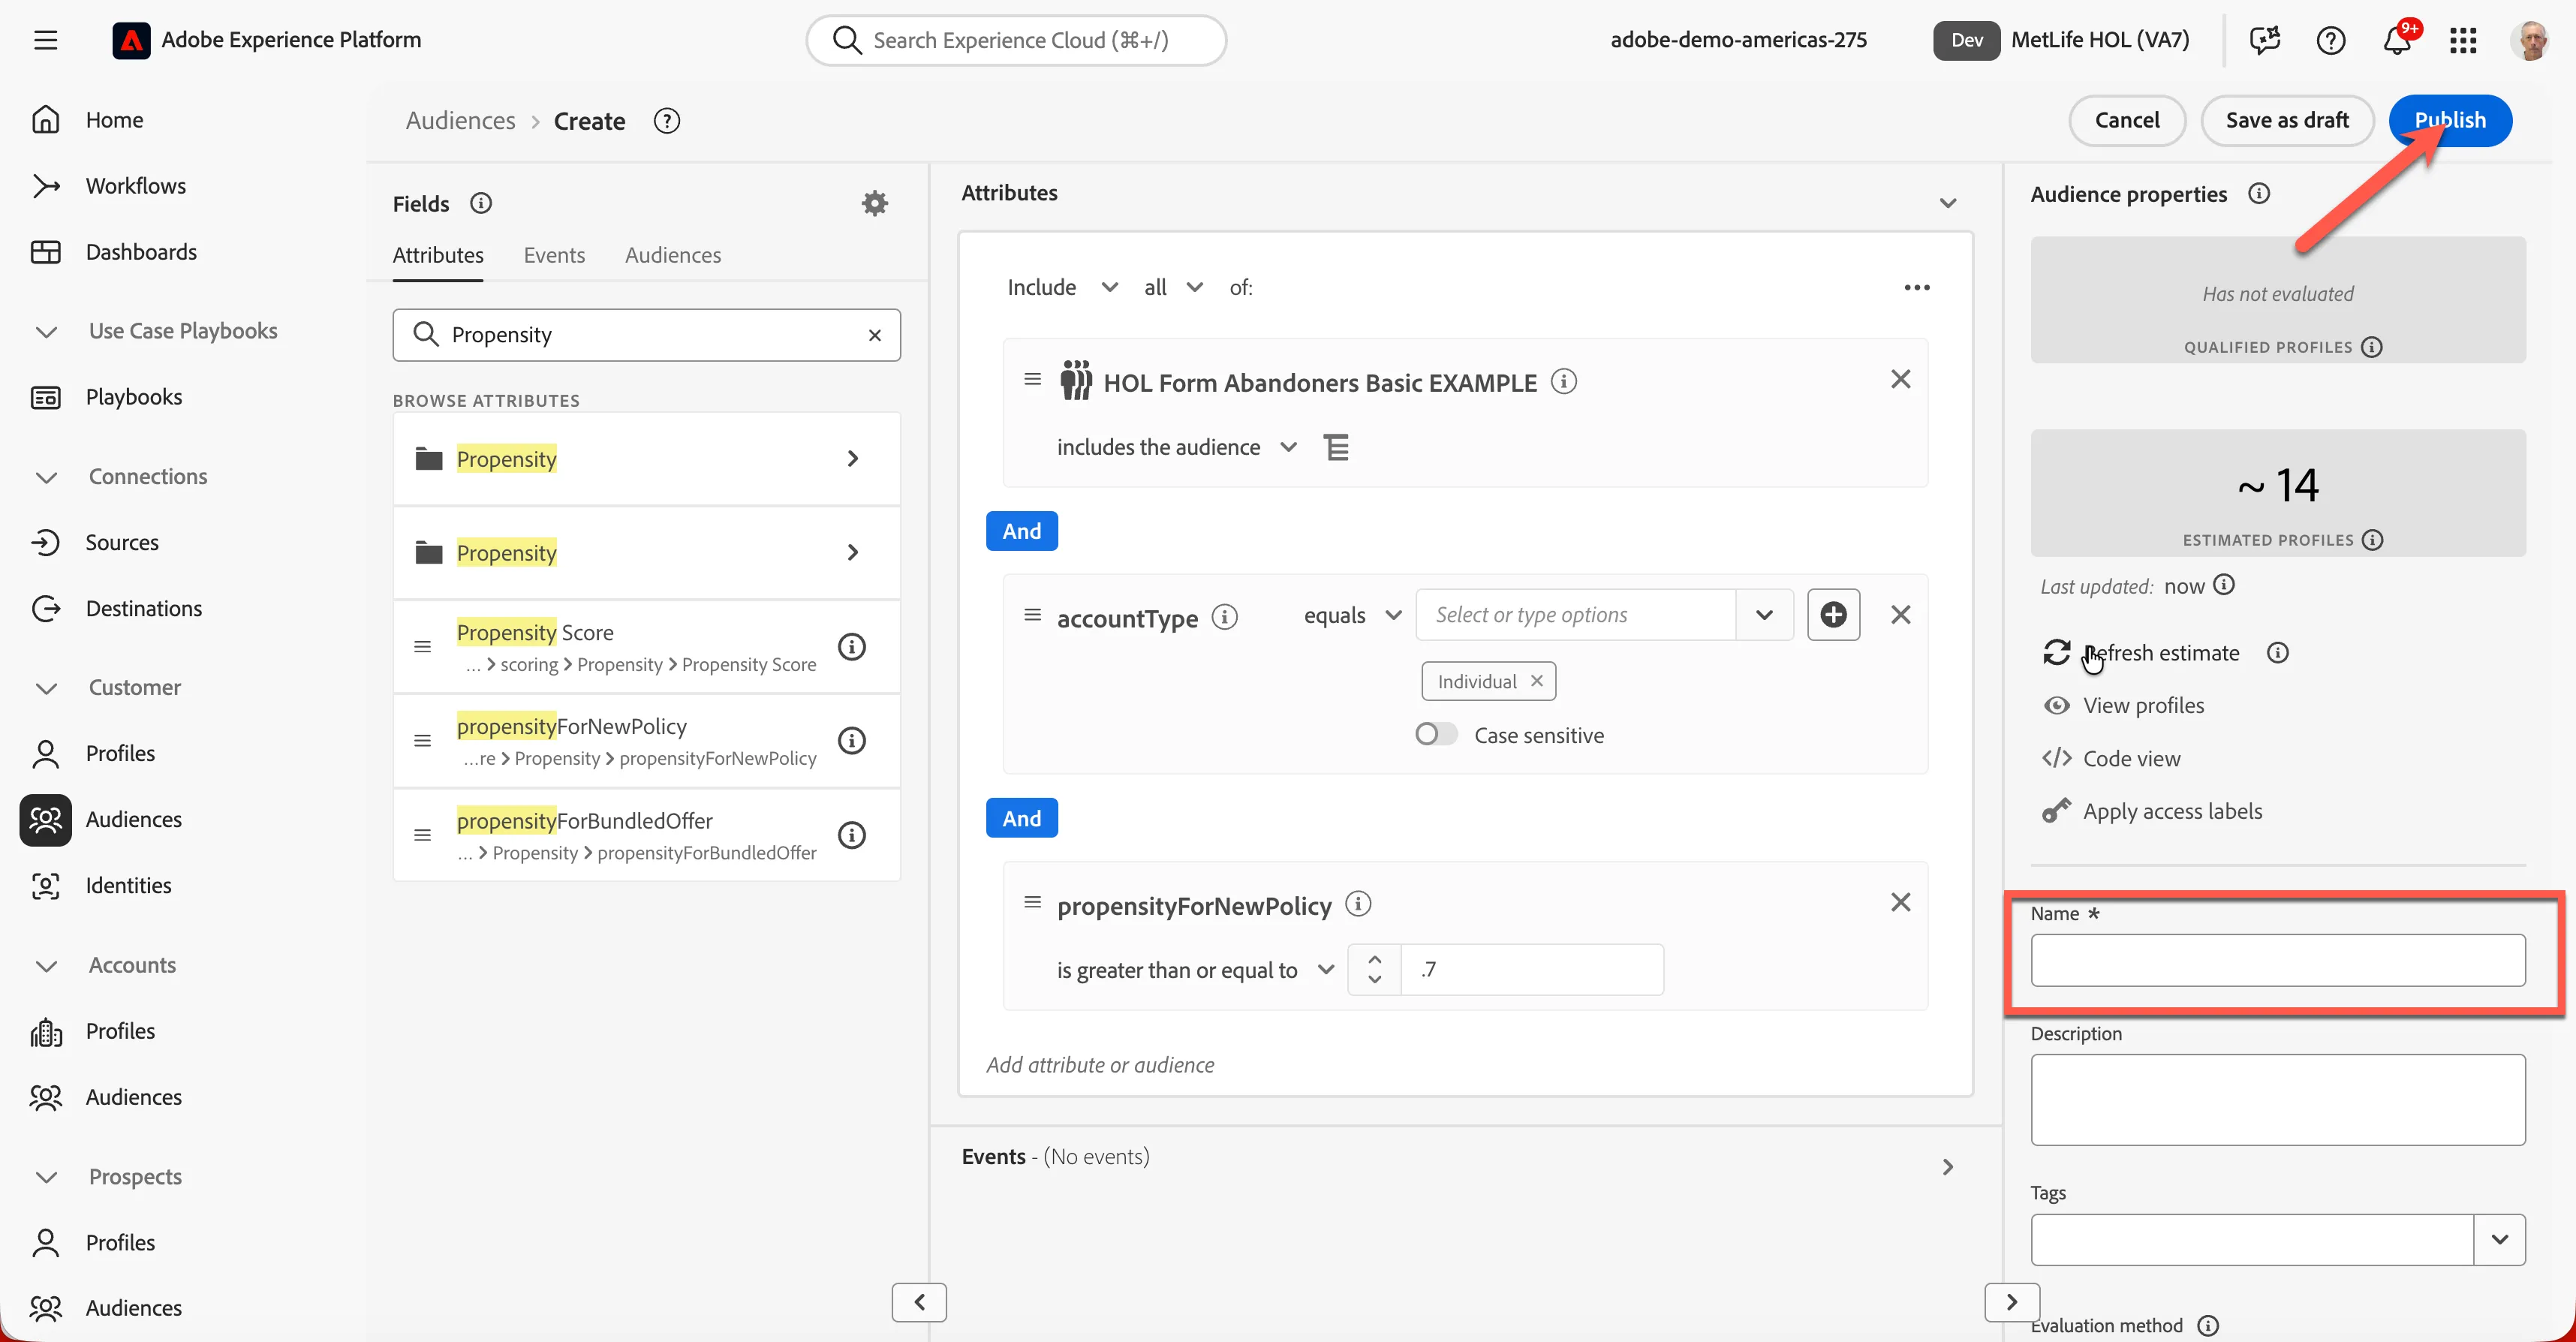This screenshot has width=2576, height=1342.
Task: Open Code view
Action: (x=2112, y=759)
